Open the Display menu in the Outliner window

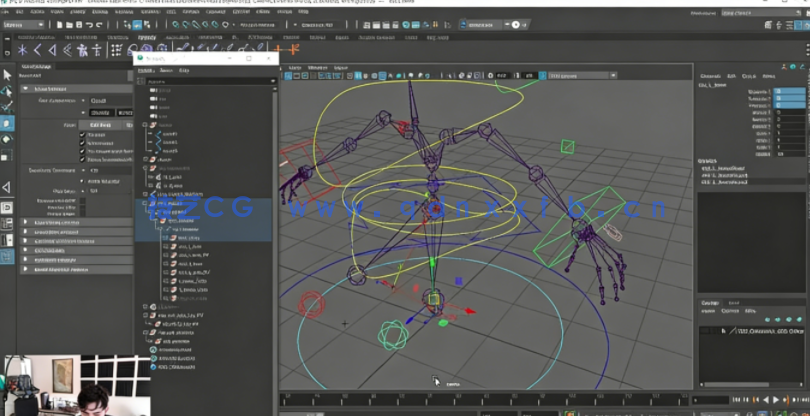[146, 71]
